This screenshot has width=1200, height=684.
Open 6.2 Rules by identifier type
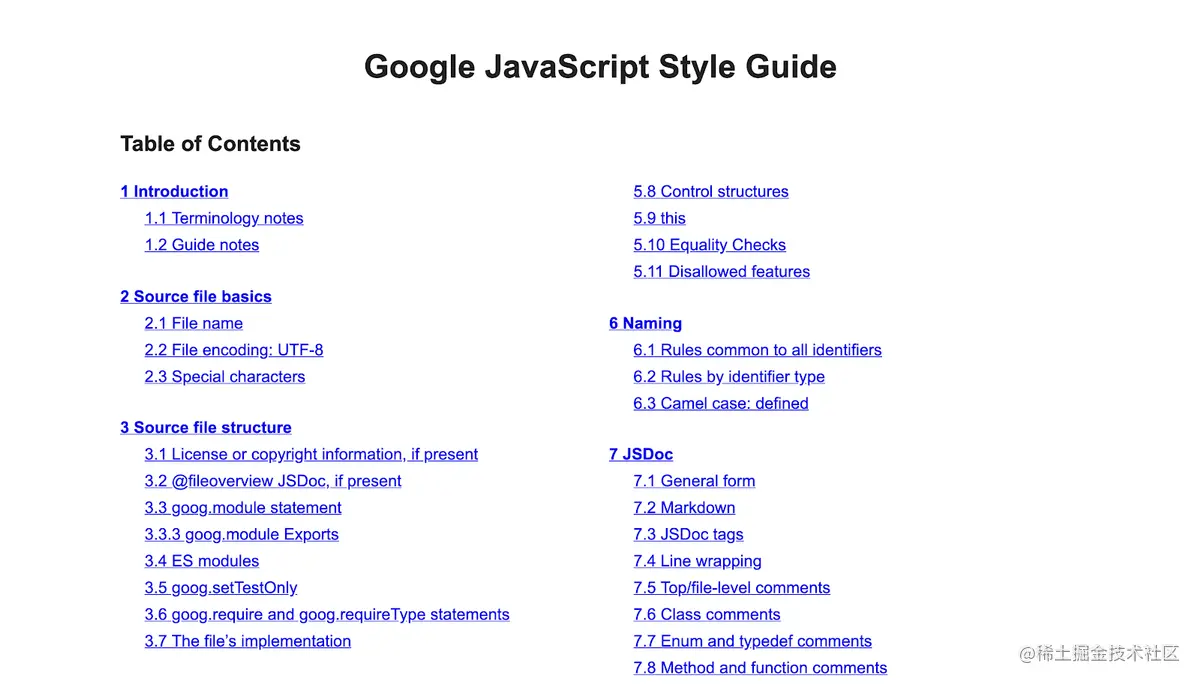pos(729,377)
